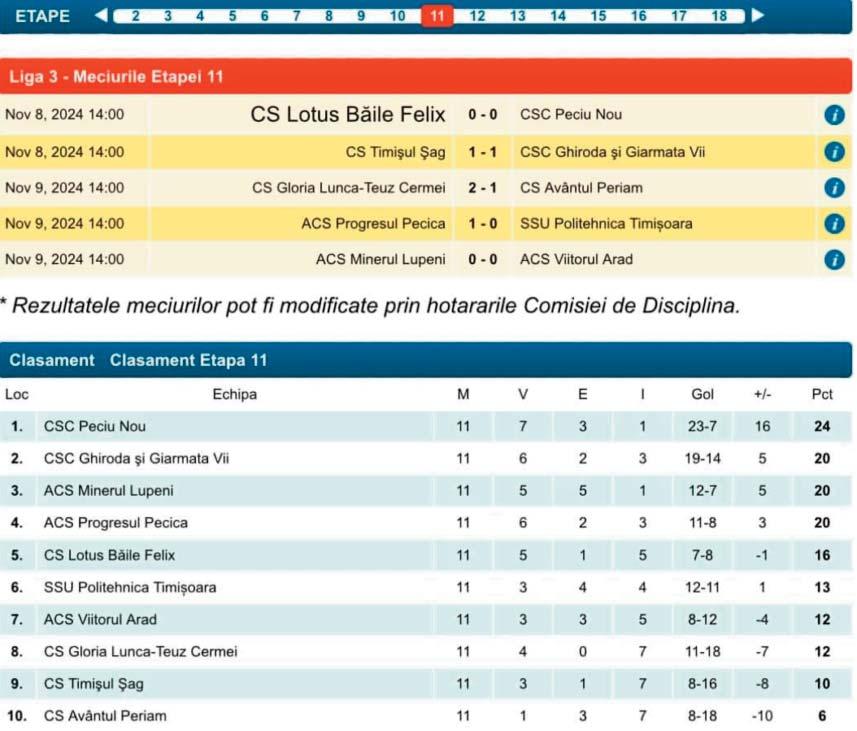Click the 1 - 1 score
The height and width of the screenshot is (731, 857).
[482, 152]
